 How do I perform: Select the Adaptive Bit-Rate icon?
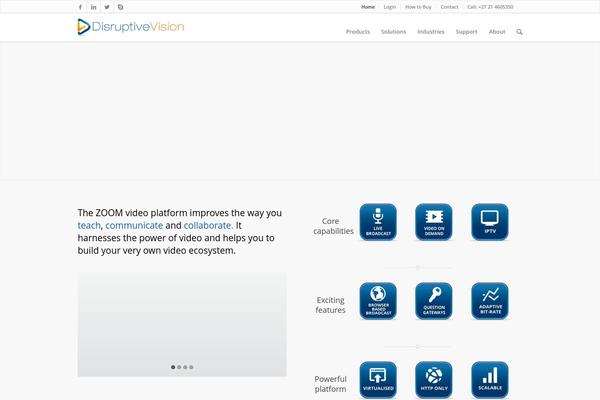click(490, 301)
